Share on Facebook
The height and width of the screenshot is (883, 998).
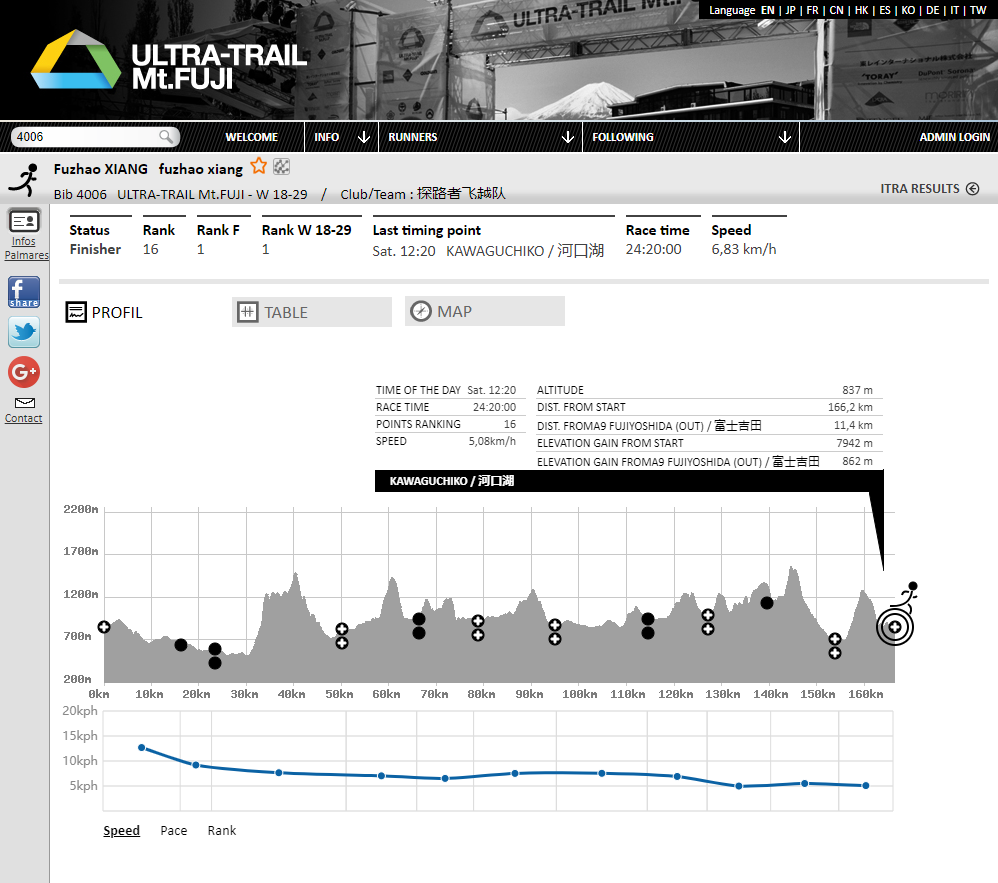tap(24, 292)
